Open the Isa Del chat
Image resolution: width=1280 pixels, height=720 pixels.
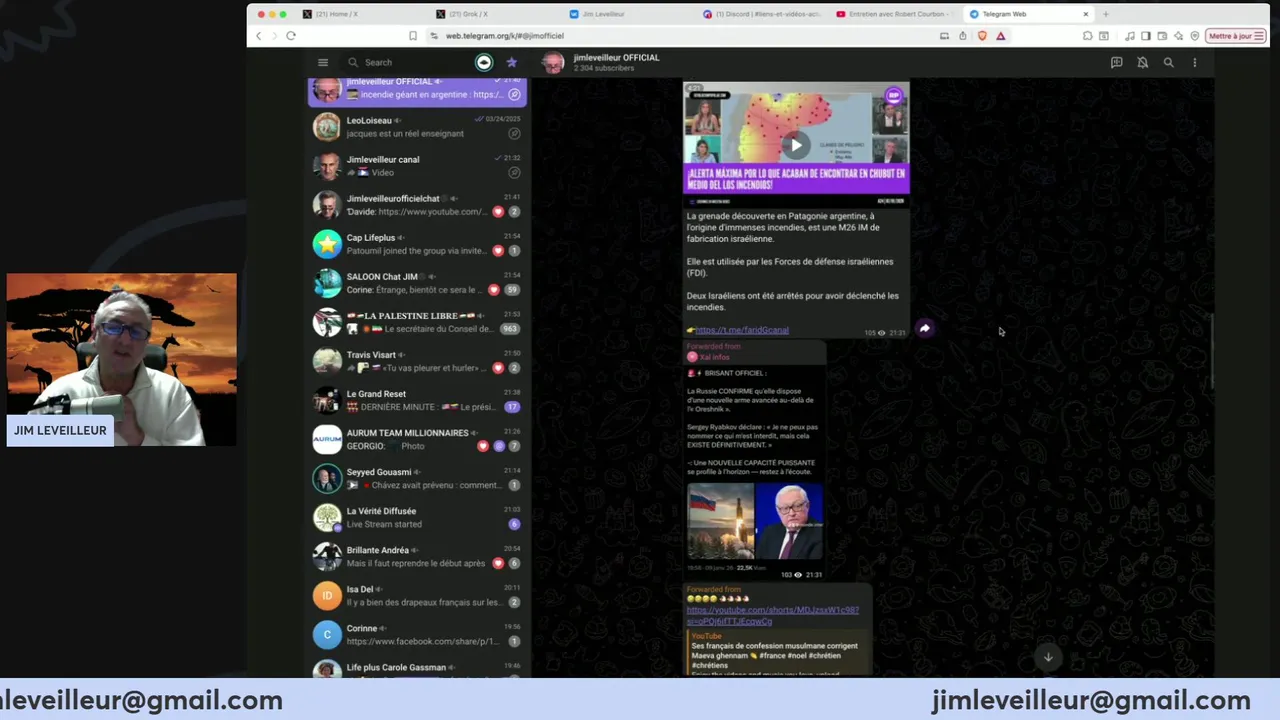(418, 595)
